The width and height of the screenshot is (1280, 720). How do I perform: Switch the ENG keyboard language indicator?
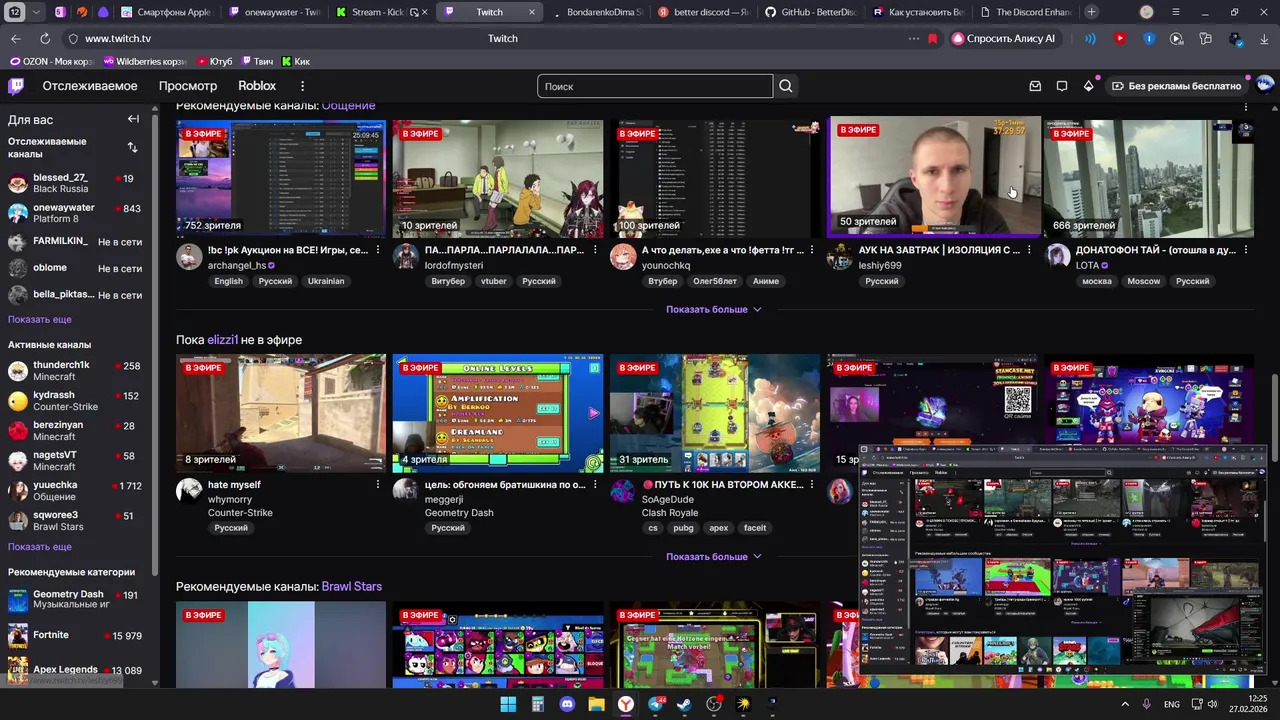(x=1171, y=705)
